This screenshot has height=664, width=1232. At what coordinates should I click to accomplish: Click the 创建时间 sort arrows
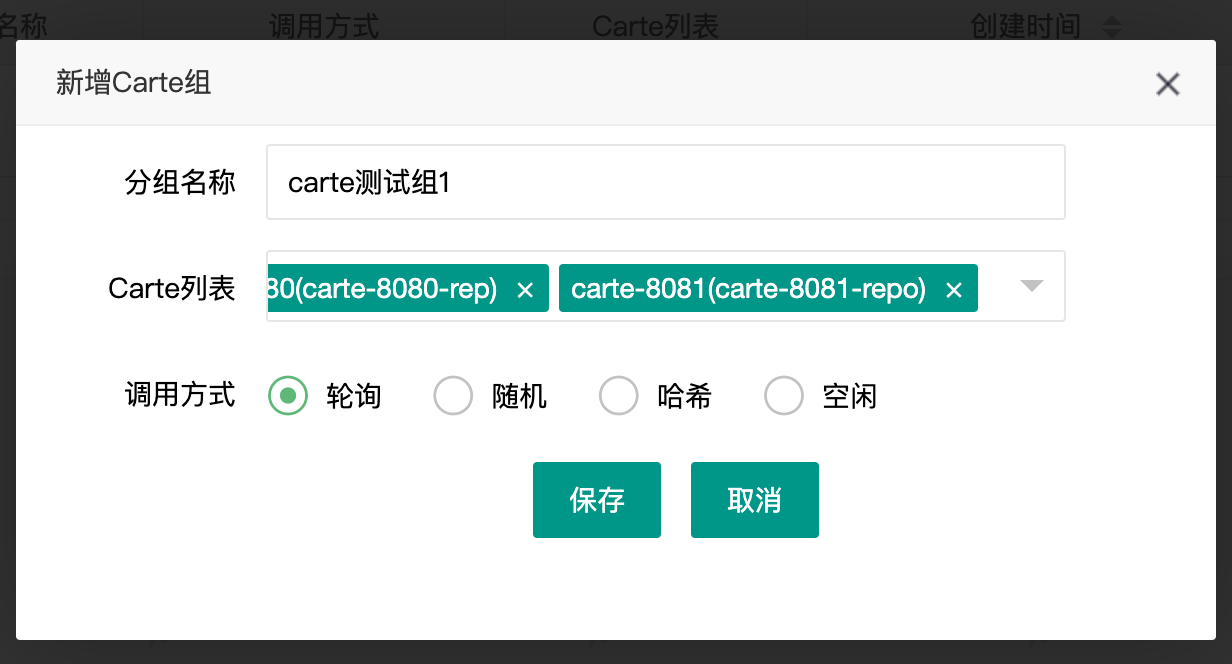pos(1110,27)
